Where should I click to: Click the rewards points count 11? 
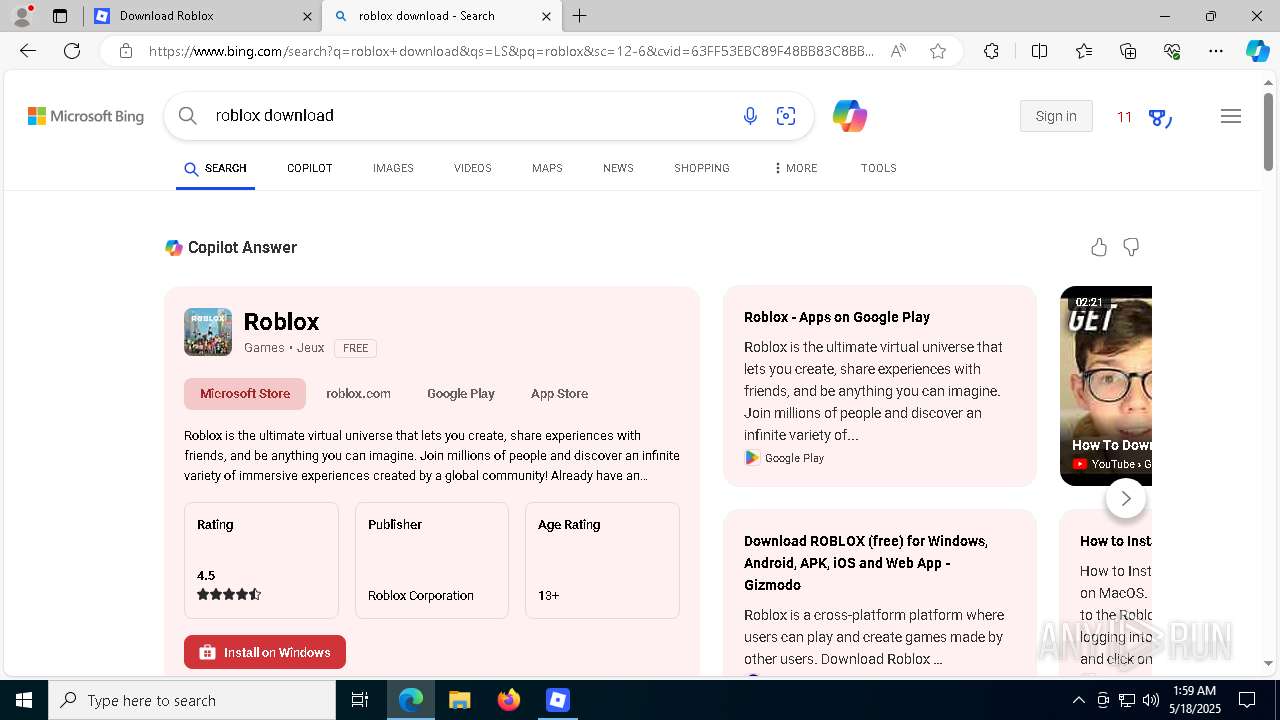tap(1124, 117)
